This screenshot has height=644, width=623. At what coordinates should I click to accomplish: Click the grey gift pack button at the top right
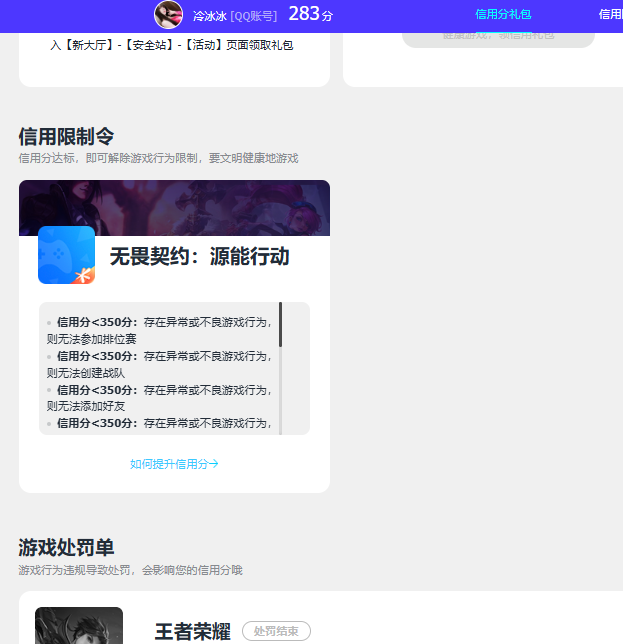[x=498, y=40]
